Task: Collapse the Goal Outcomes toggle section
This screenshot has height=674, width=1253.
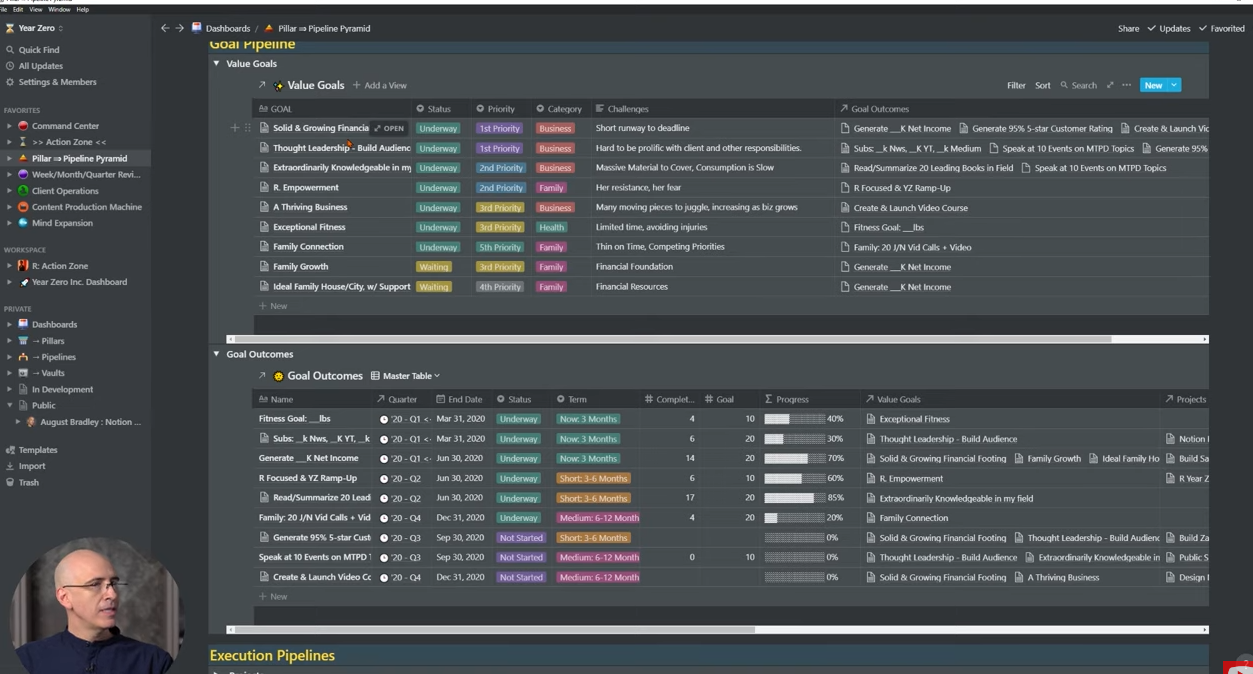Action: pos(216,354)
